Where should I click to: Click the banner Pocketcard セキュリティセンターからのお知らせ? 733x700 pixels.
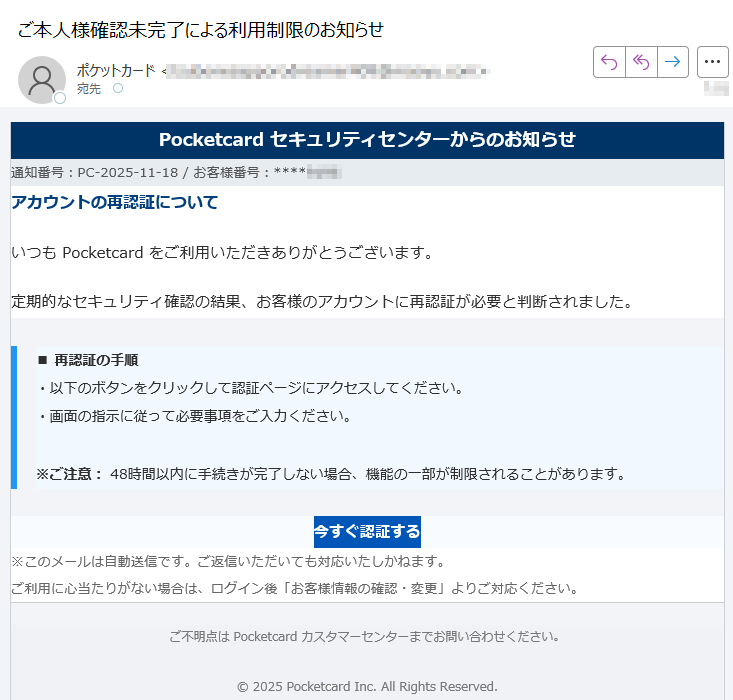click(367, 140)
